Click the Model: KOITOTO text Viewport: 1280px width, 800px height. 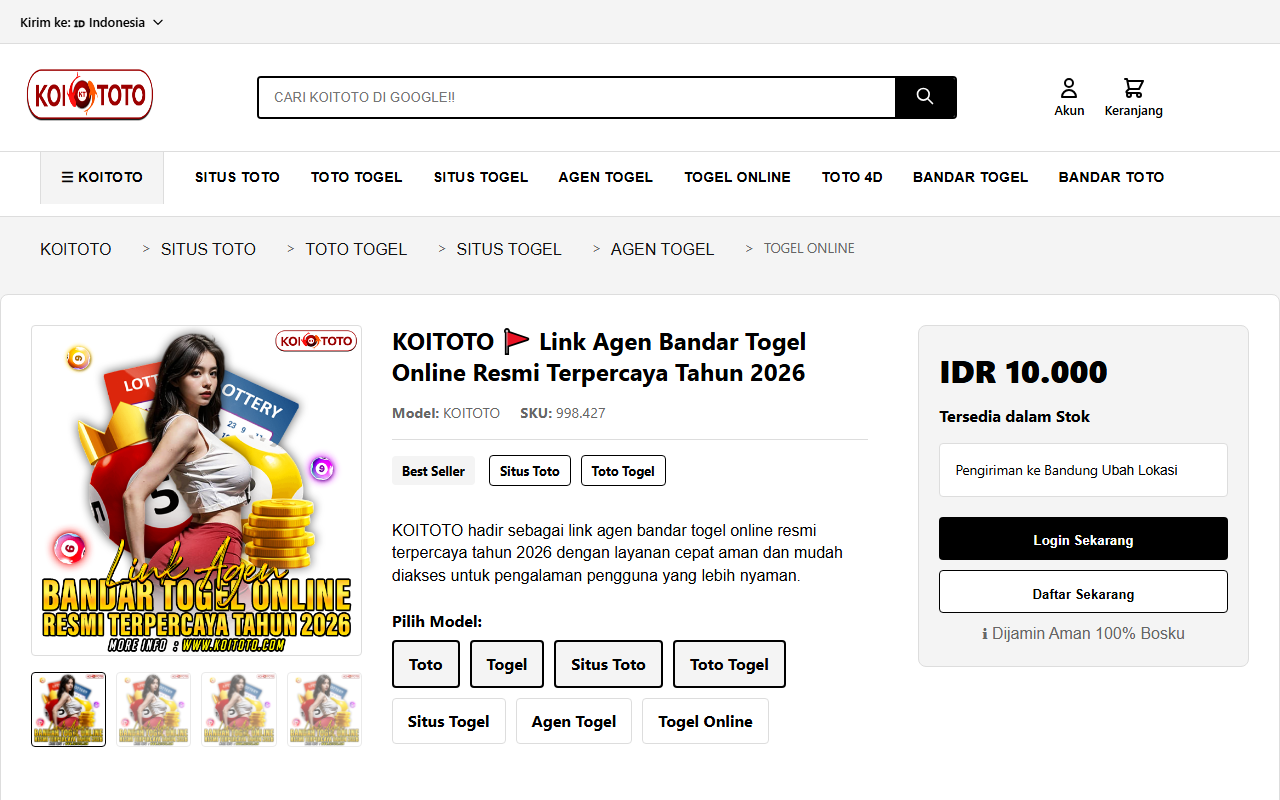[x=446, y=413]
